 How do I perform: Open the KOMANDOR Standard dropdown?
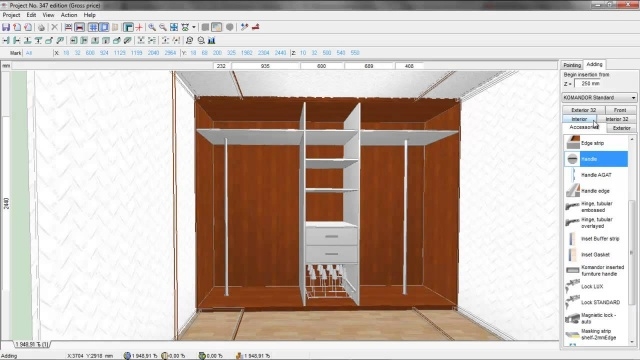599,98
